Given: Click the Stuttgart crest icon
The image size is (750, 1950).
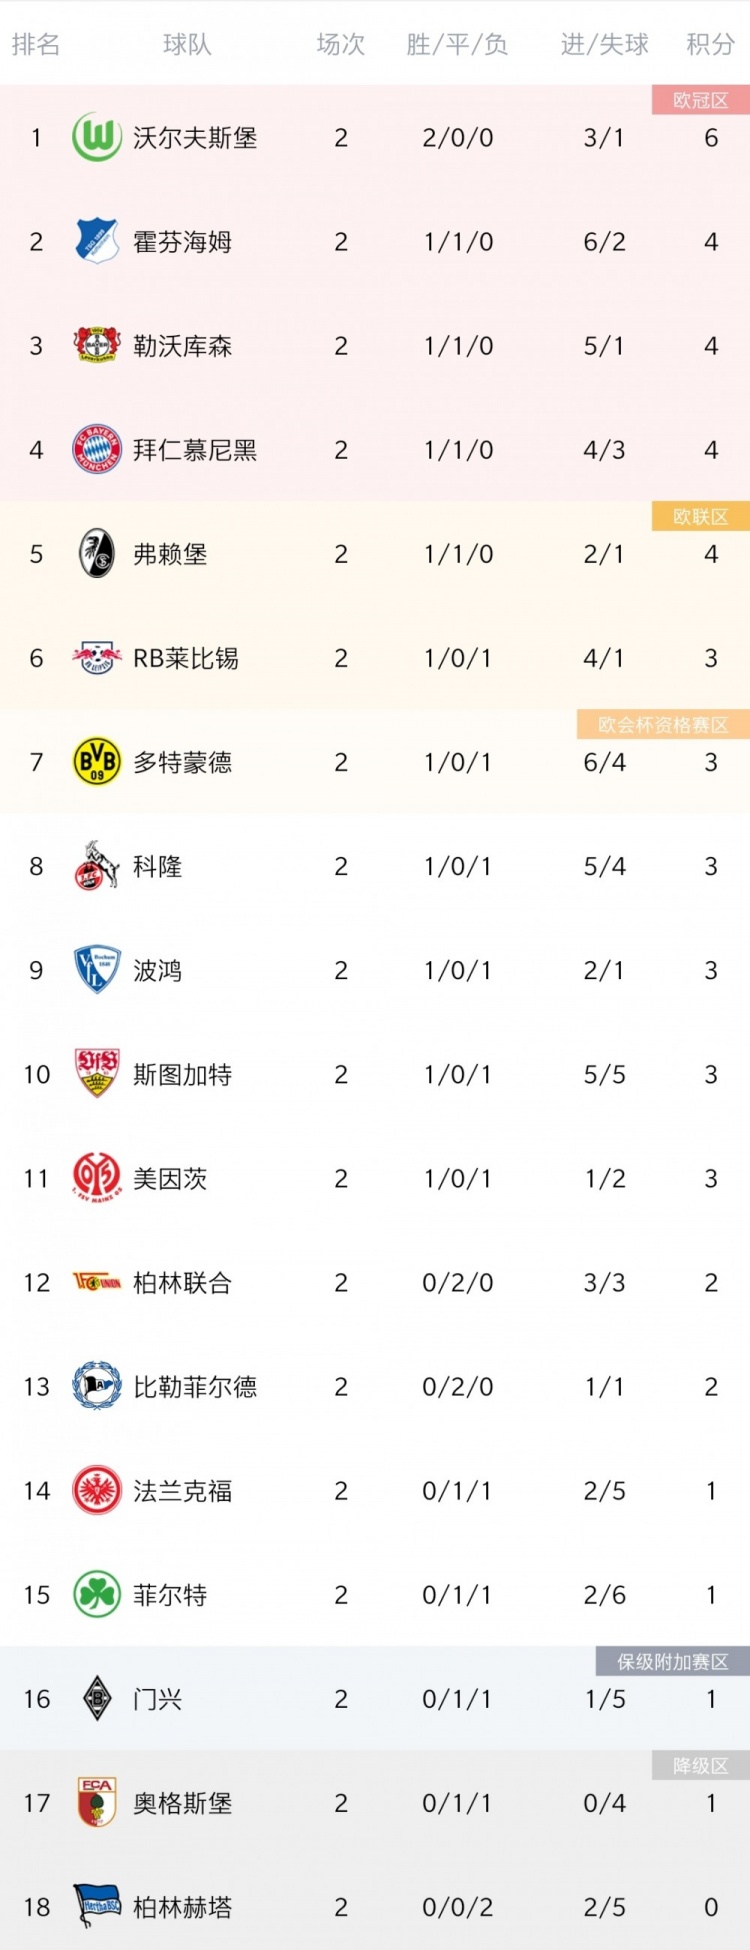Looking at the screenshot, I should (97, 1073).
